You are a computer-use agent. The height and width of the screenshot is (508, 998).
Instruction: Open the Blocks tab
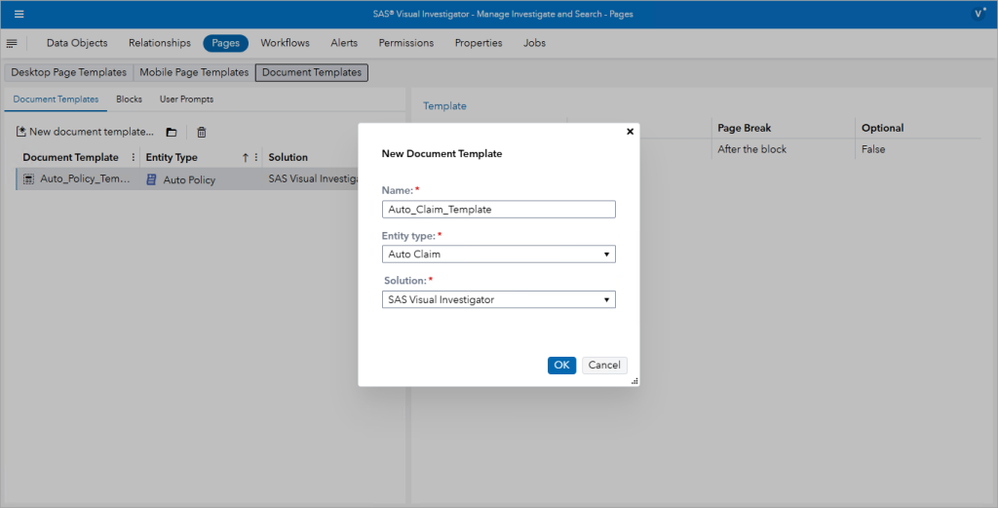click(x=129, y=99)
